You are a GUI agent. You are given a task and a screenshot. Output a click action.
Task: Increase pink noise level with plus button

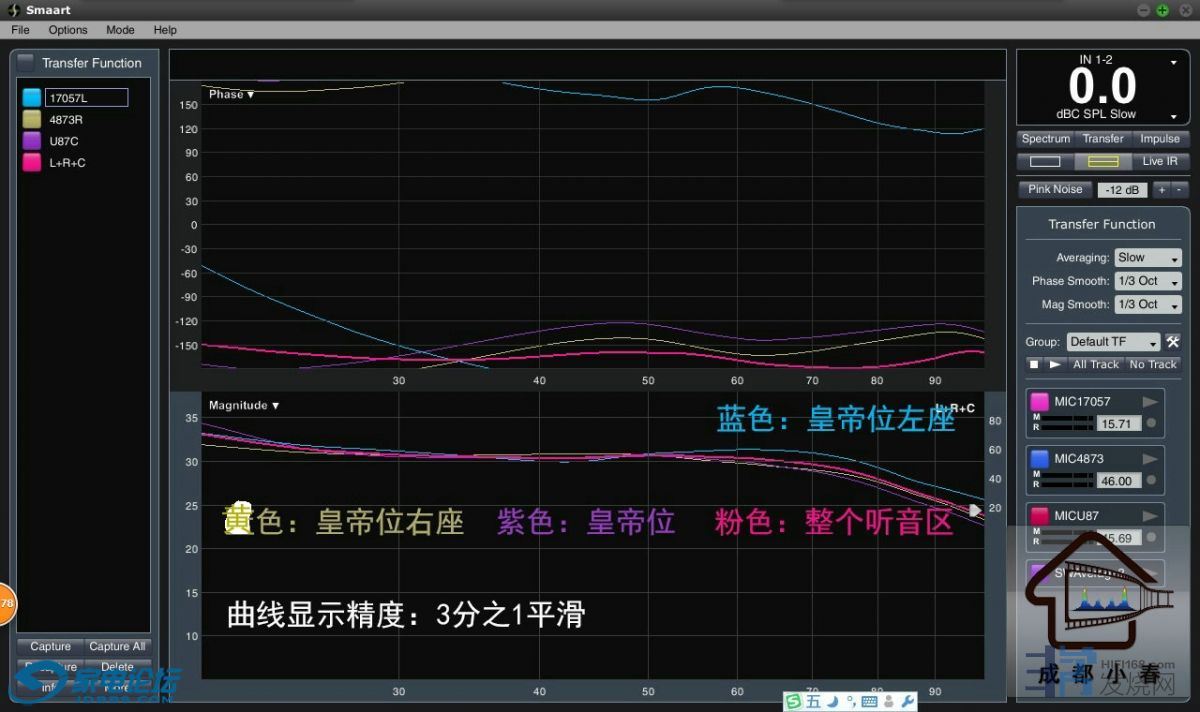pyautogui.click(x=1161, y=190)
